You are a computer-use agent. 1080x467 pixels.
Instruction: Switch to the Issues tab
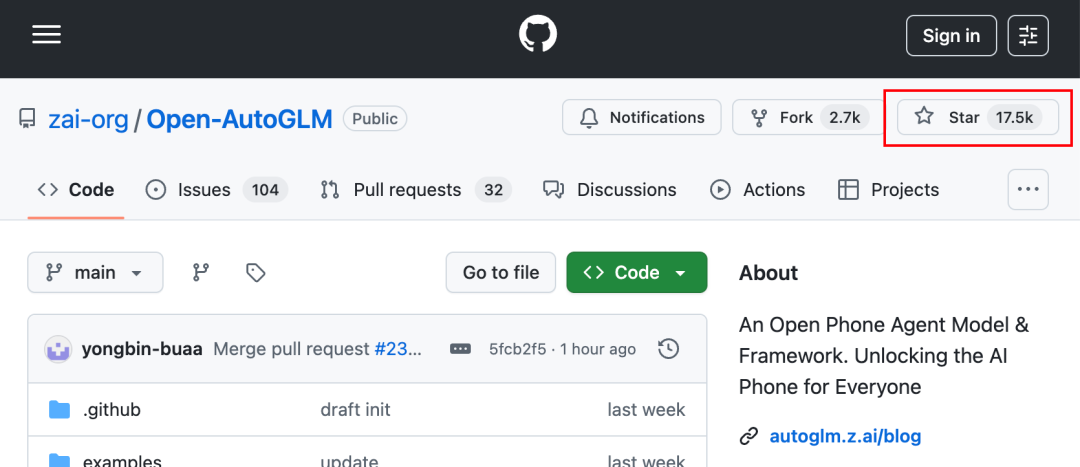tap(216, 189)
